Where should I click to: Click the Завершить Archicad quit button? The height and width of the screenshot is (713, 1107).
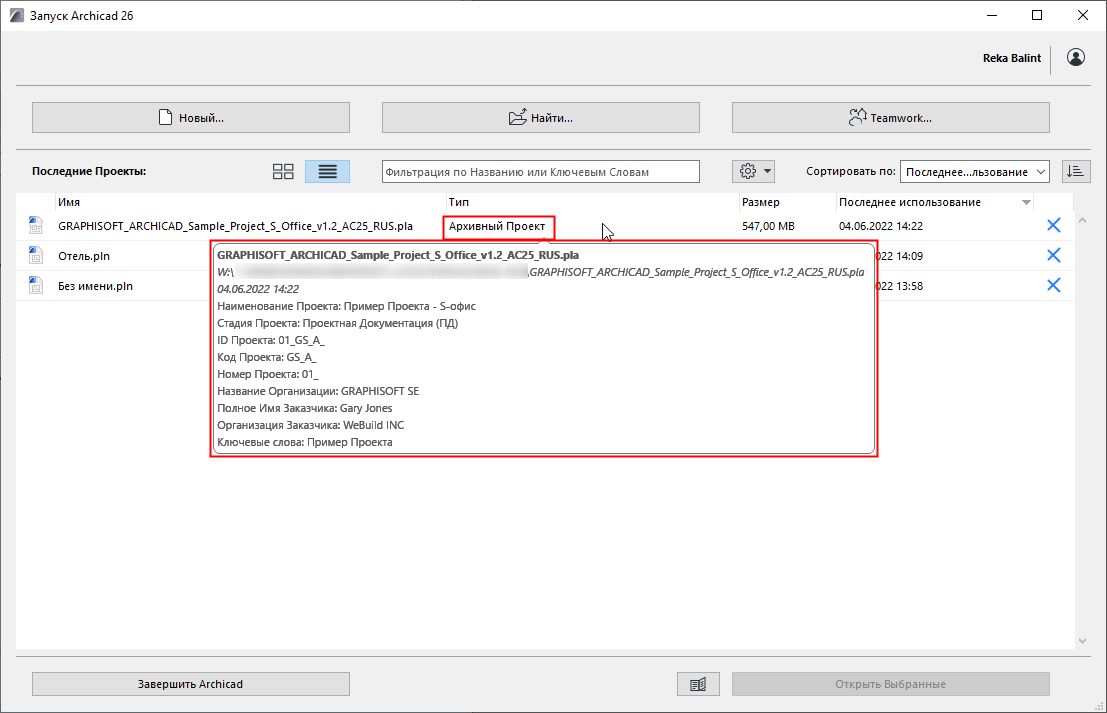191,684
